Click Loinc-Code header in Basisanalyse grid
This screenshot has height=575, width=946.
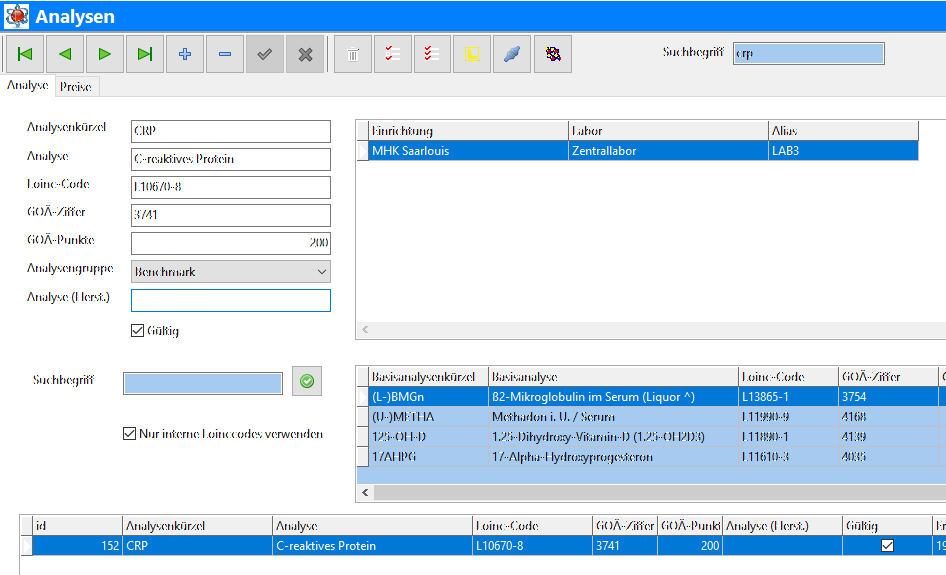(788, 377)
